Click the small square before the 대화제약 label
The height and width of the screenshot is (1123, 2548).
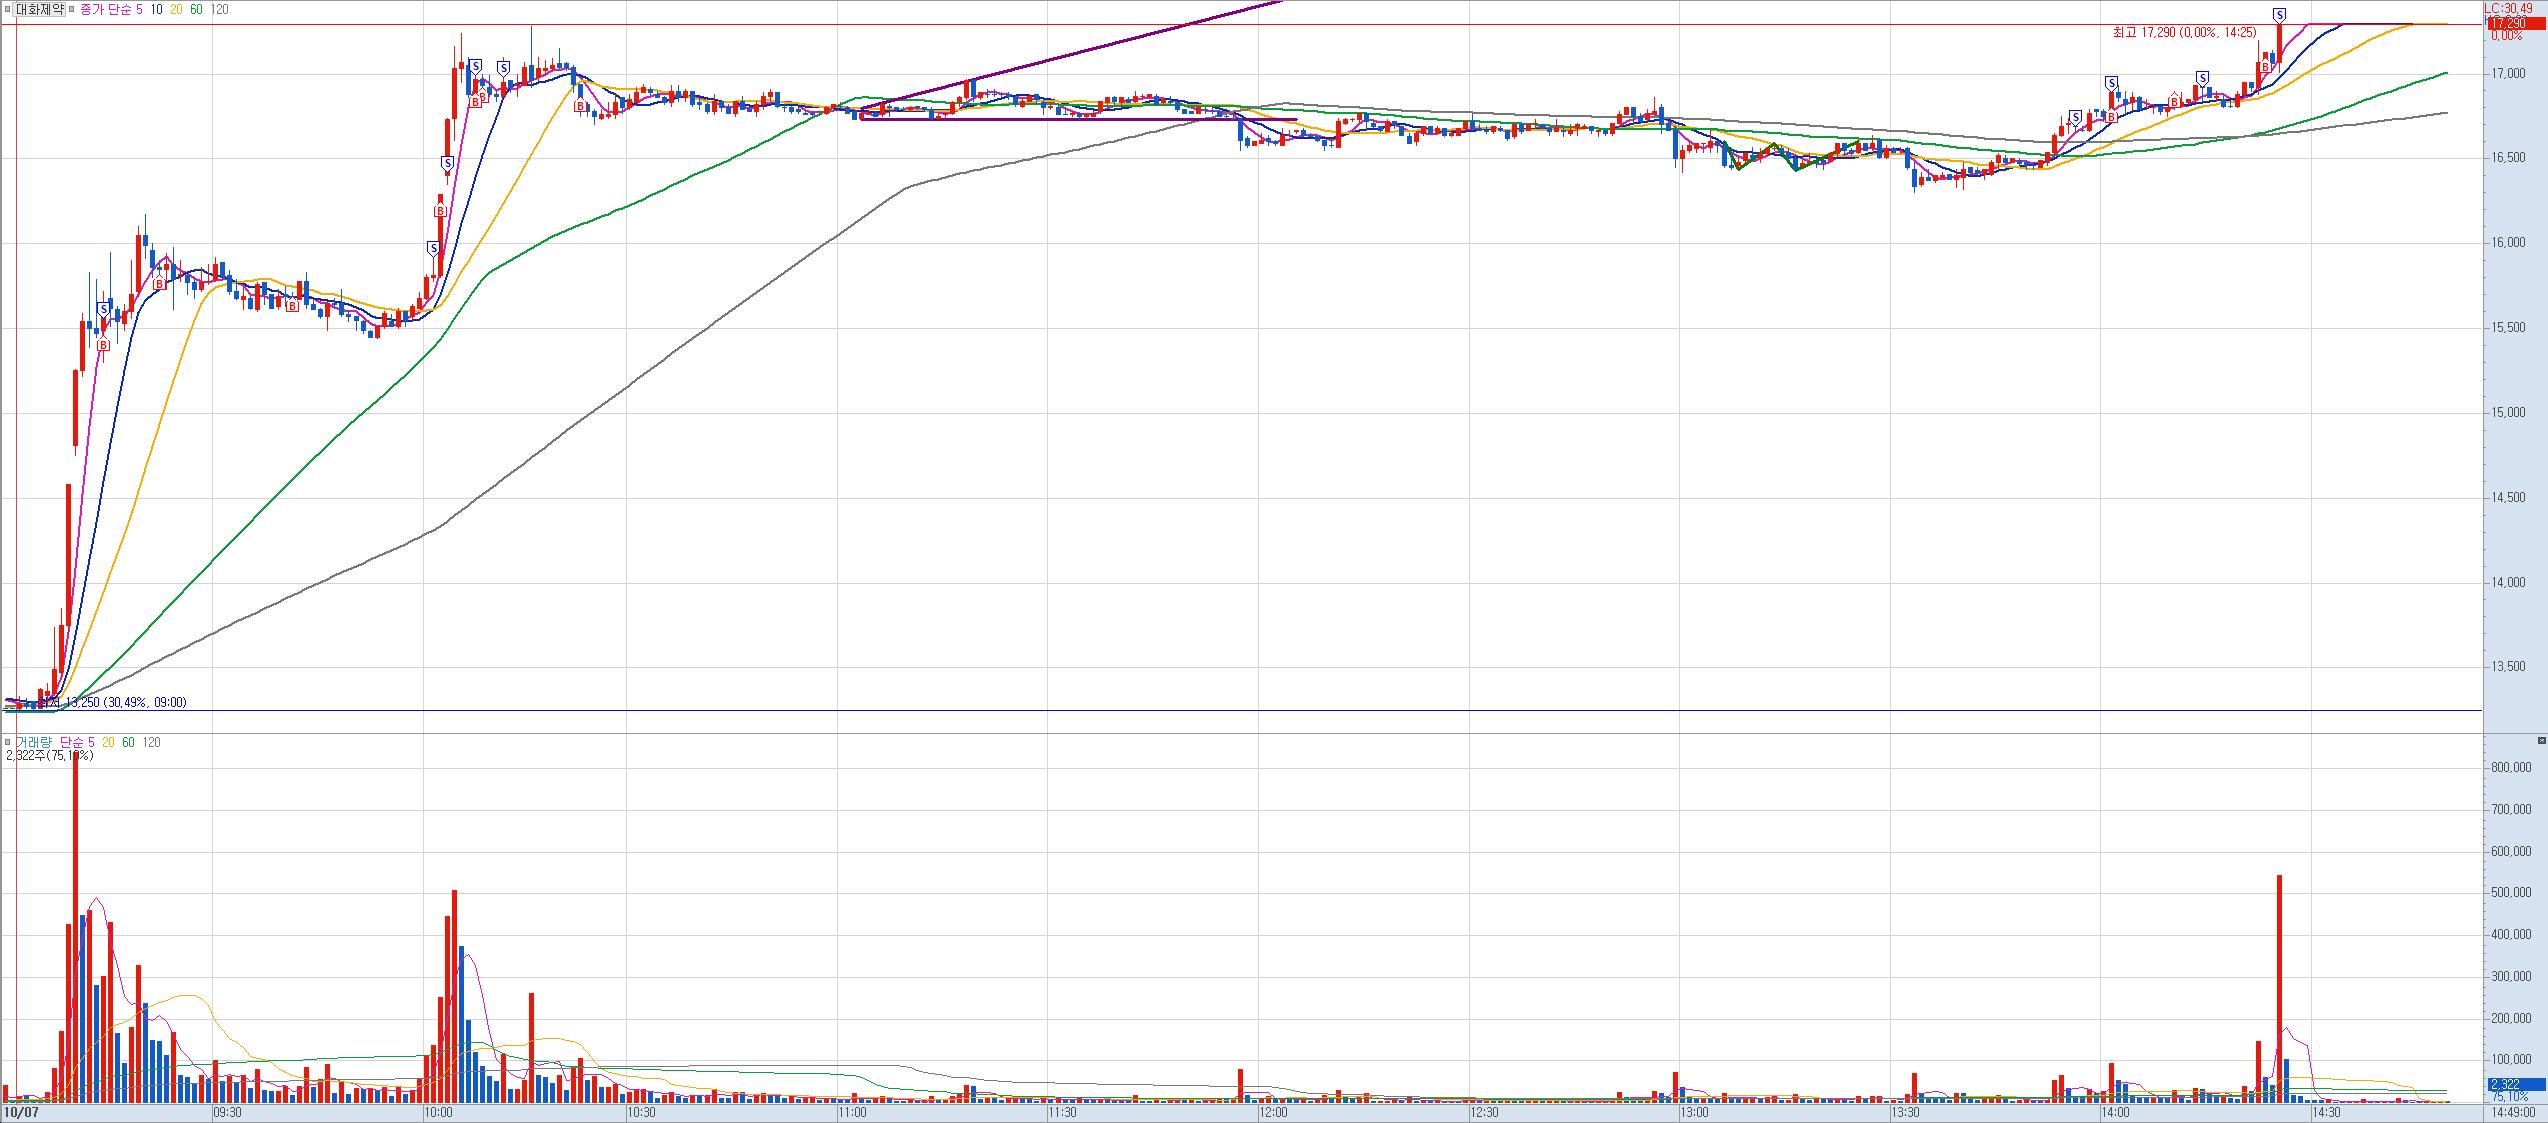point(8,9)
